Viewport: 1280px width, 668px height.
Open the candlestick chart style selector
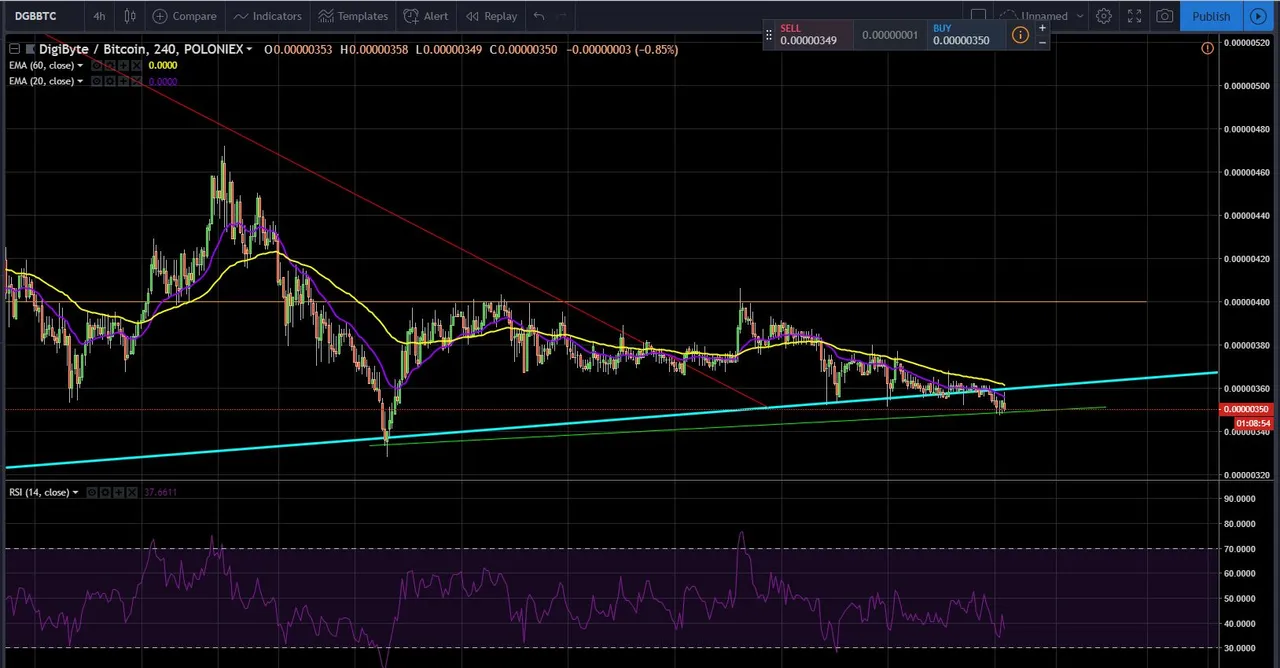(x=130, y=16)
